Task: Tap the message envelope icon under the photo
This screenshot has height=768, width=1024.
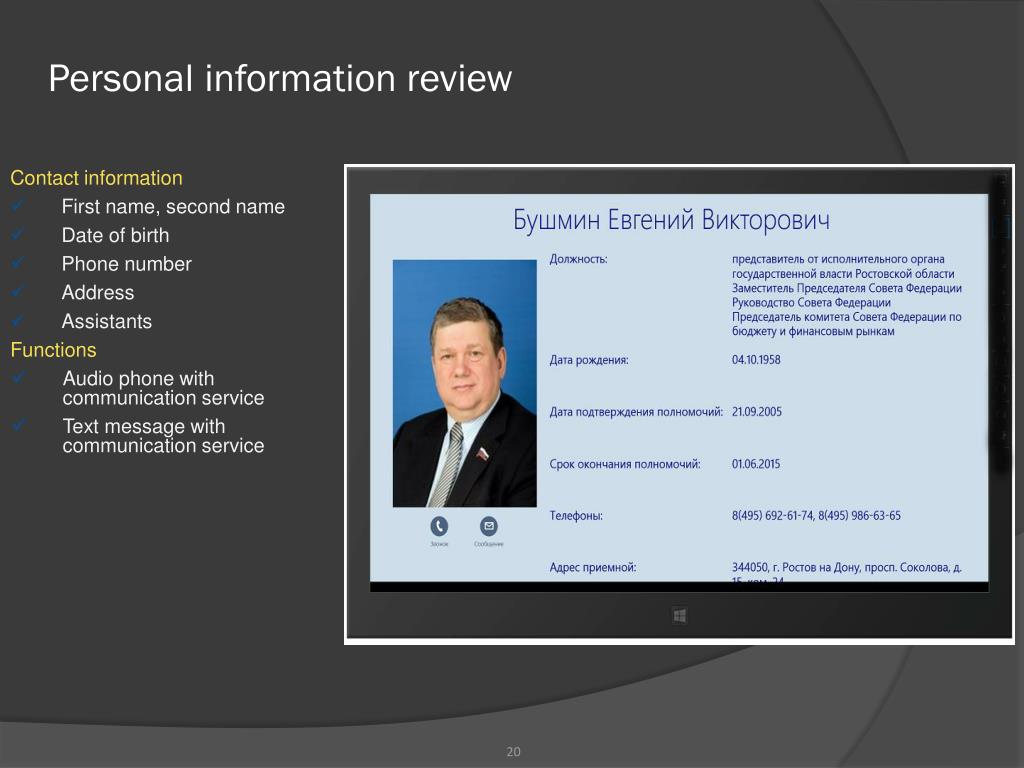Action: tap(488, 526)
